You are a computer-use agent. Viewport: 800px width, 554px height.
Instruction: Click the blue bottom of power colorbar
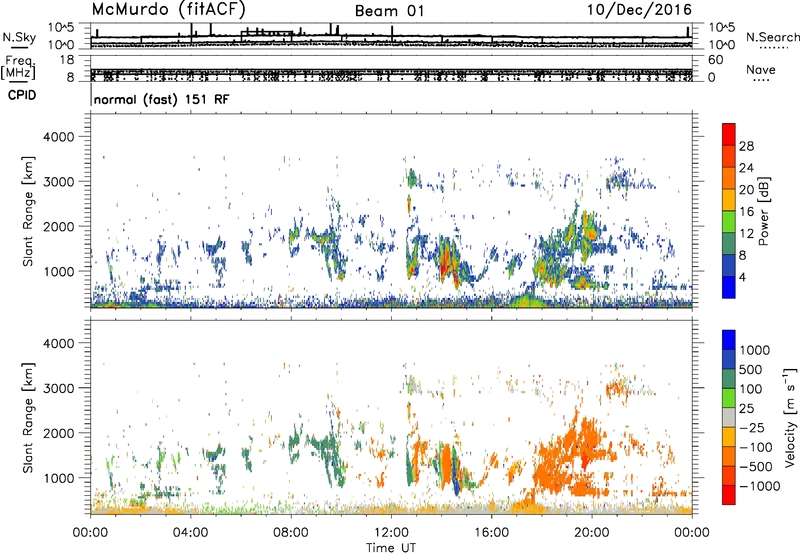click(729, 287)
